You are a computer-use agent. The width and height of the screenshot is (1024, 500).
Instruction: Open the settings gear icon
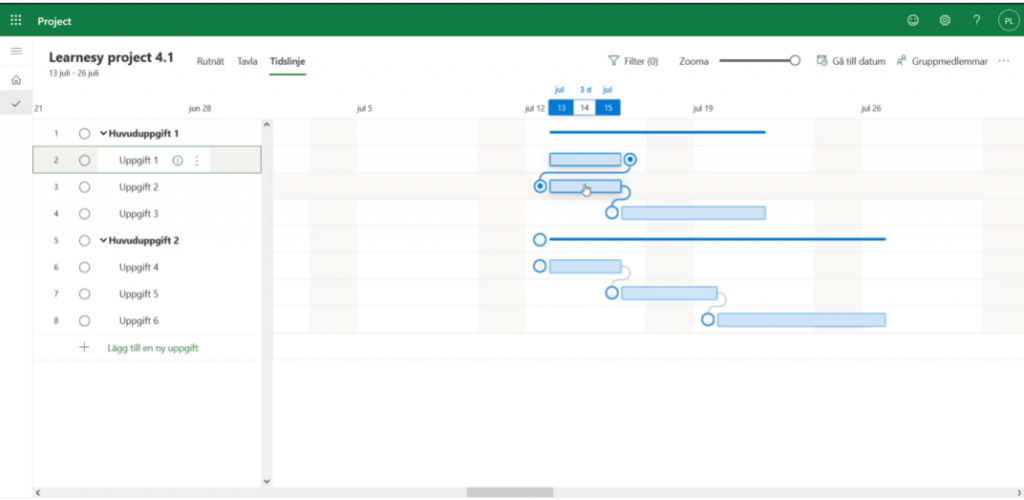tap(944, 20)
